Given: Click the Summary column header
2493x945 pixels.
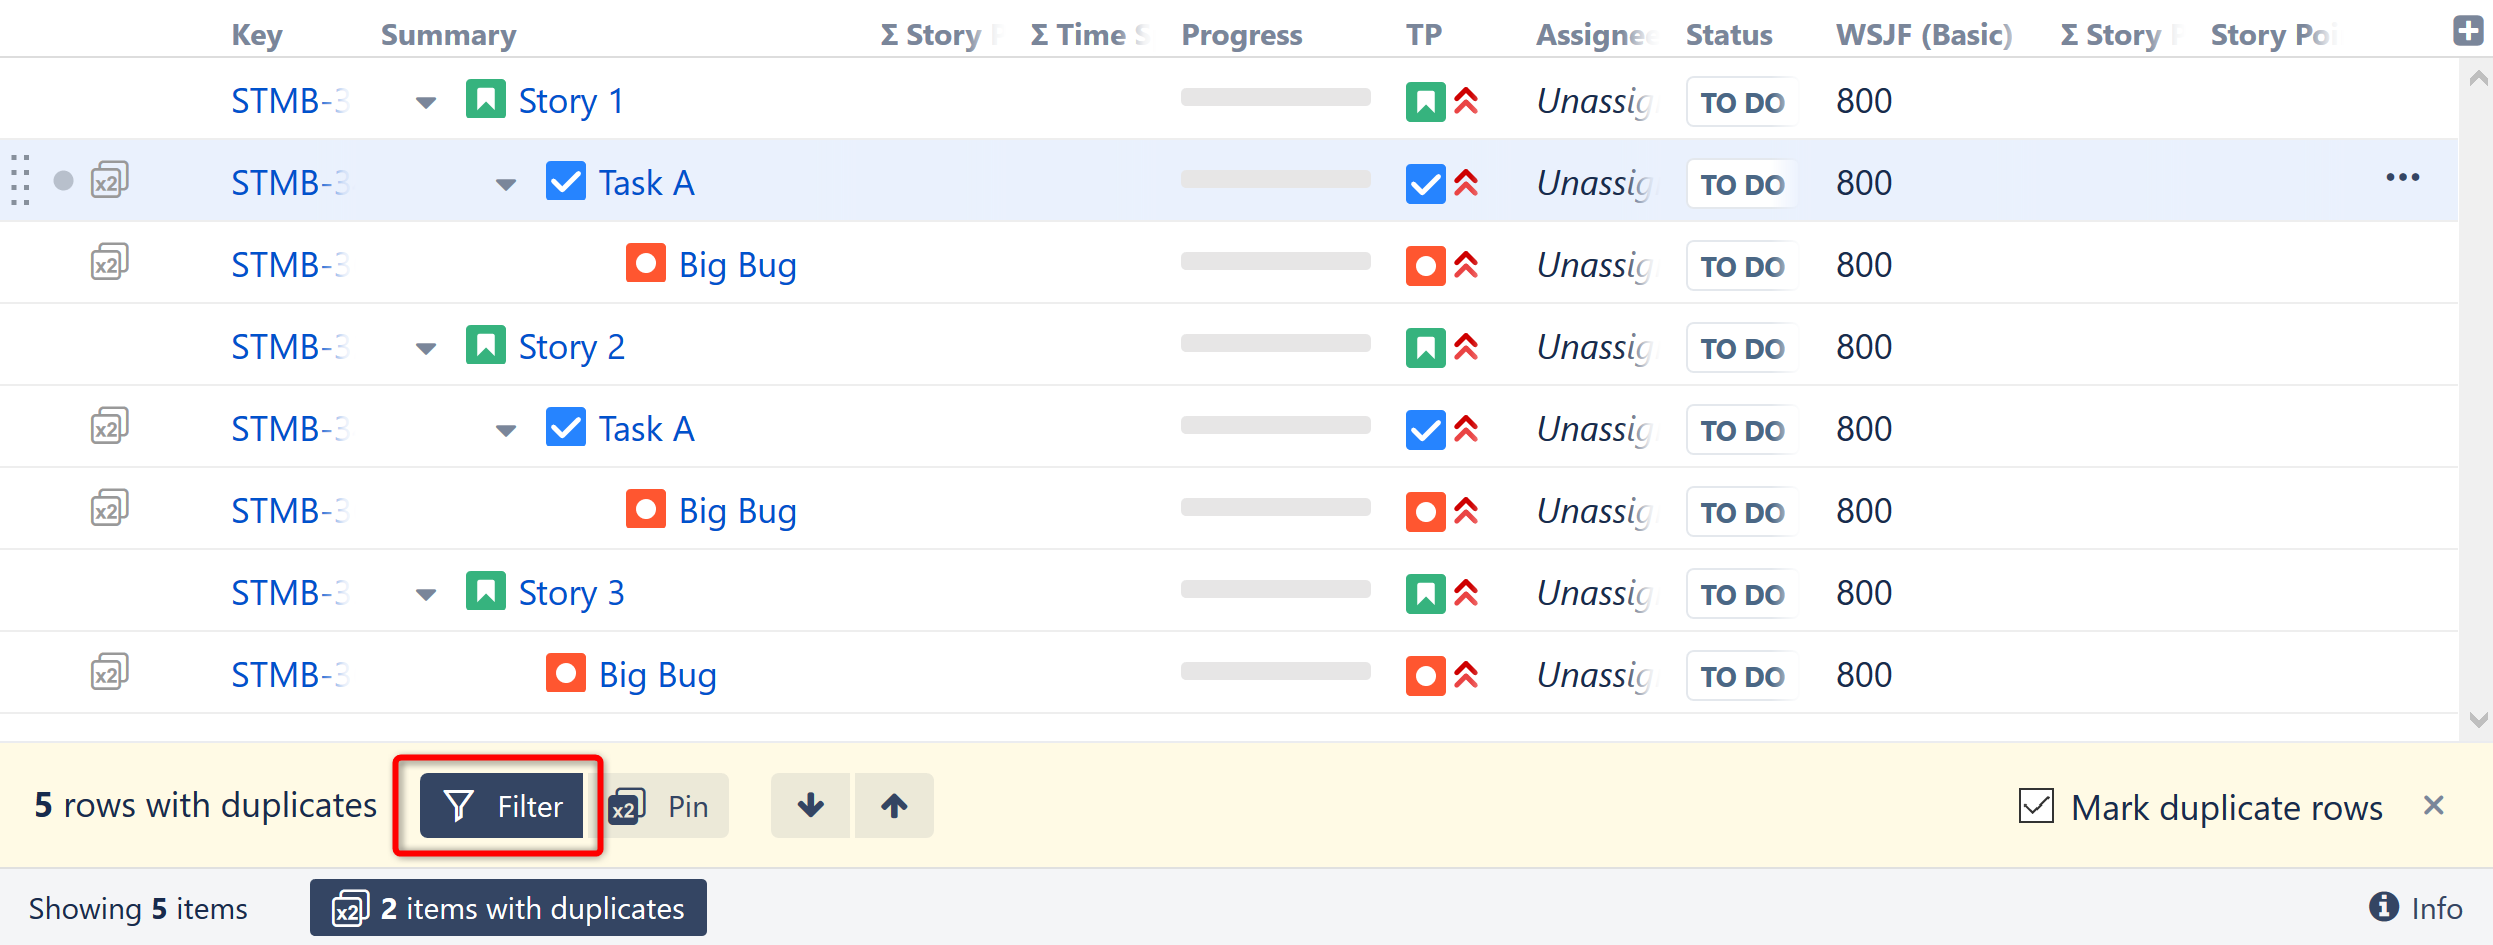Looking at the screenshot, I should coord(448,35).
